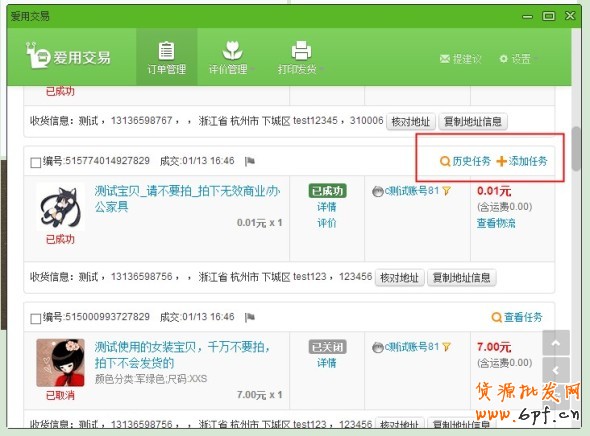Click the history magnifier icon by 历史任务
Image resolution: width=590 pixels, height=436 pixels.
click(x=445, y=162)
